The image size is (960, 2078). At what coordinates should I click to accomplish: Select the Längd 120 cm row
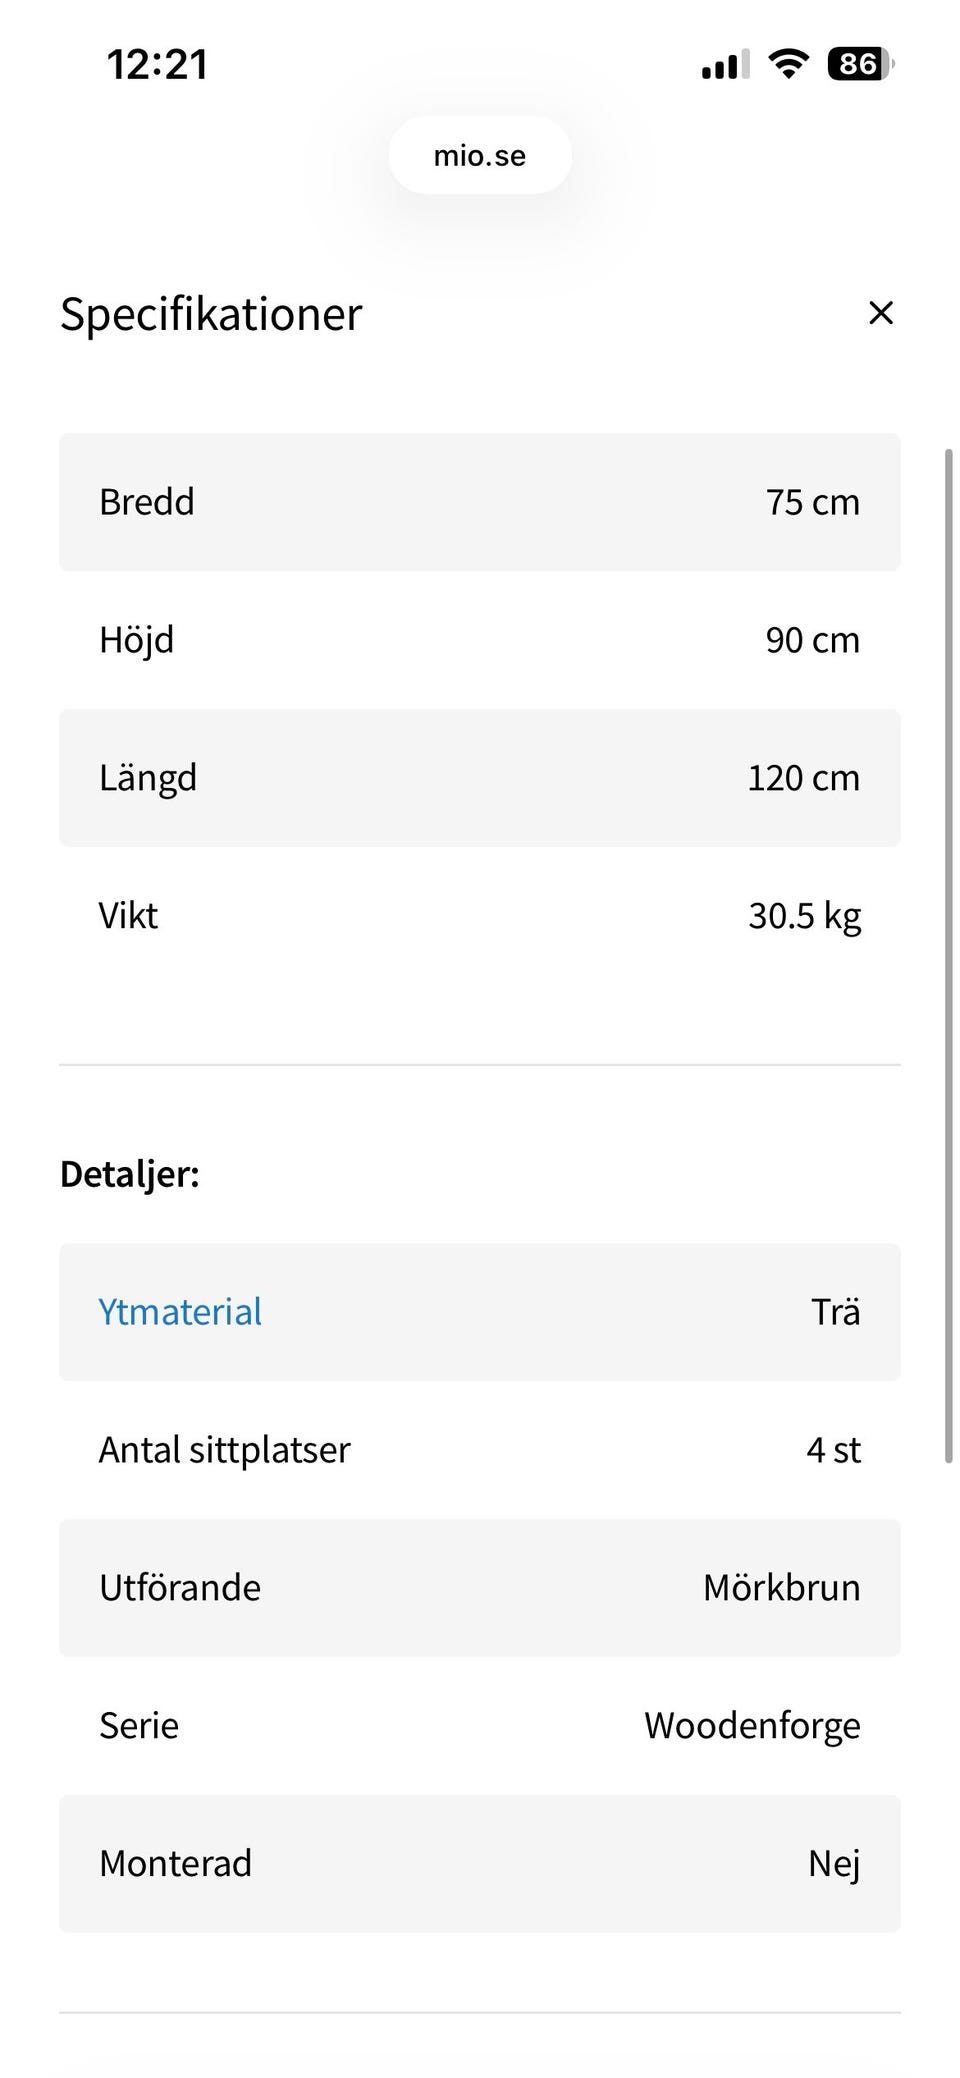coord(480,778)
